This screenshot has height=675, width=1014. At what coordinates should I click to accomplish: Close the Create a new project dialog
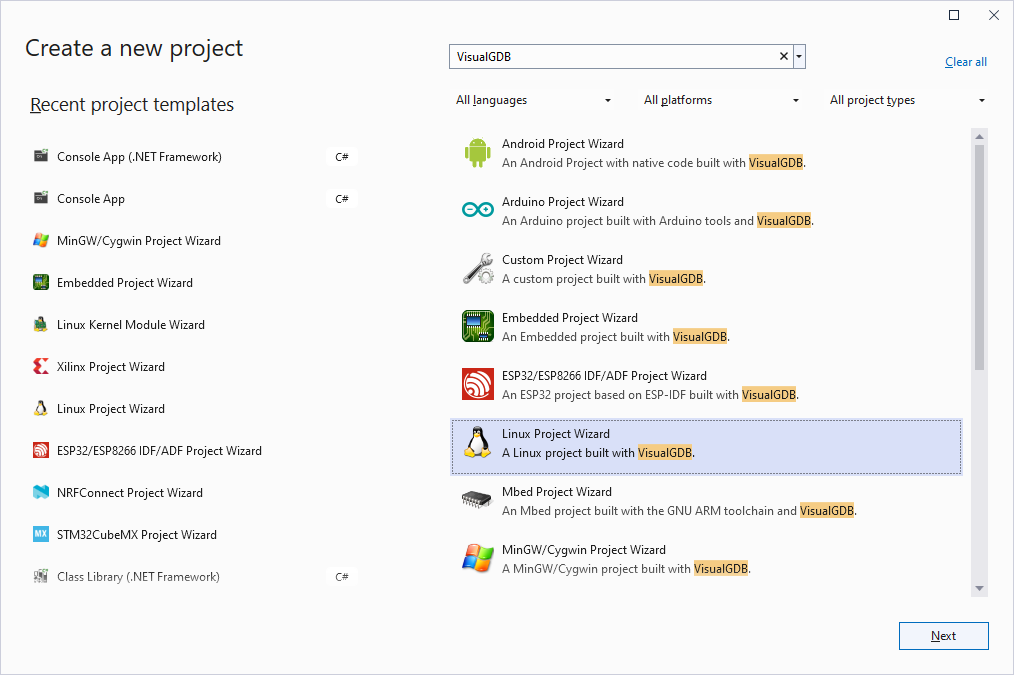point(994,15)
